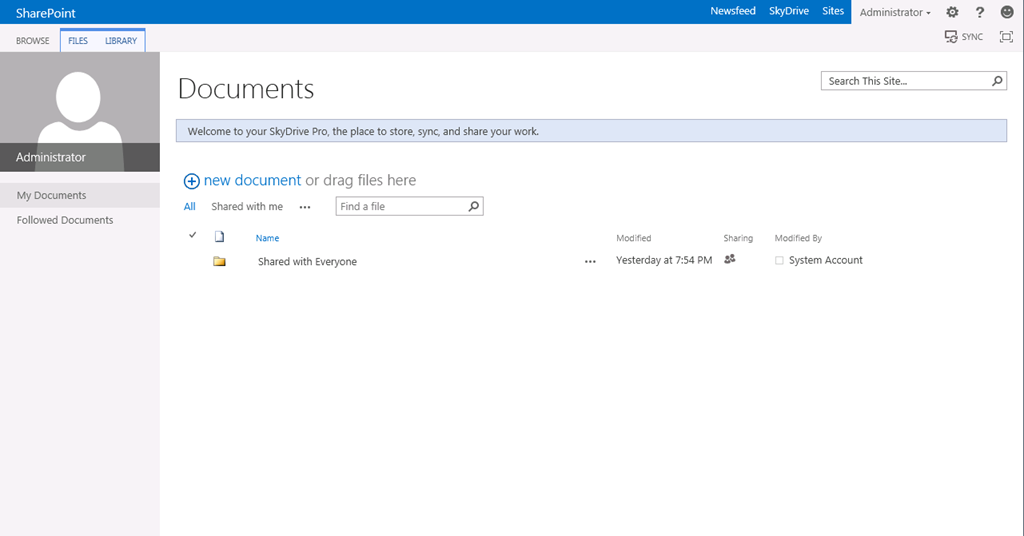Toggle the focus on content icon
The height and width of the screenshot is (536, 1024).
[x=1006, y=37]
